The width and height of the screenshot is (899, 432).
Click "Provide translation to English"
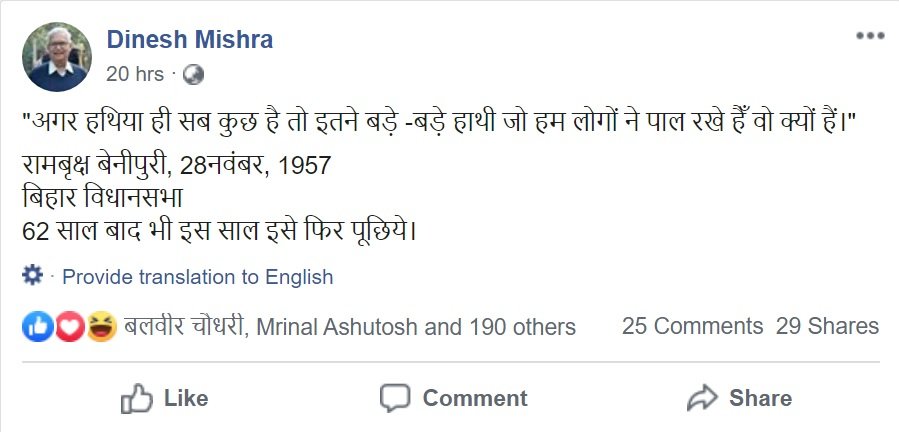pyautogui.click(x=197, y=277)
